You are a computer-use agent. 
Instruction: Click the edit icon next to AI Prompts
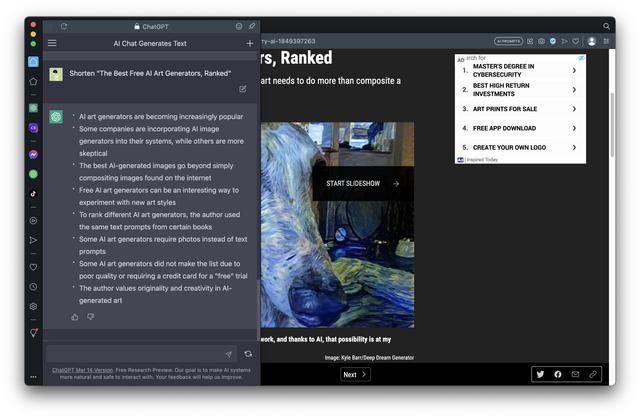coord(530,41)
